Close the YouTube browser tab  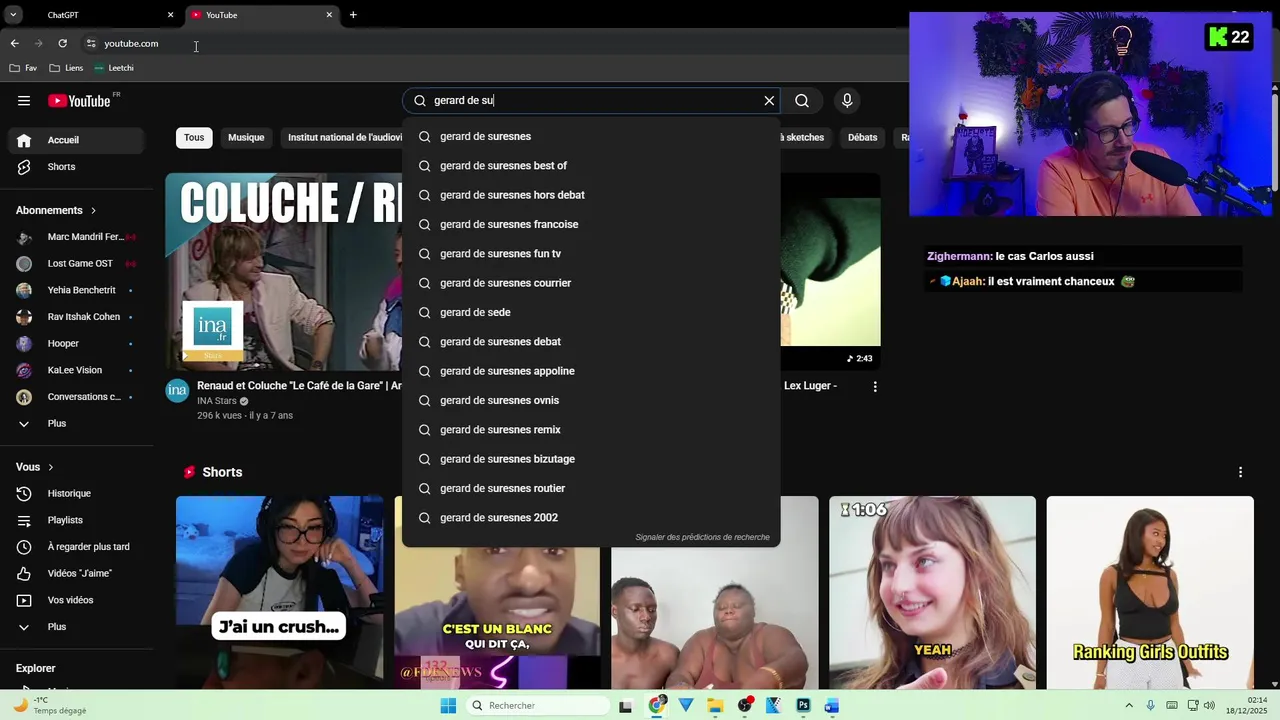pyautogui.click(x=329, y=15)
